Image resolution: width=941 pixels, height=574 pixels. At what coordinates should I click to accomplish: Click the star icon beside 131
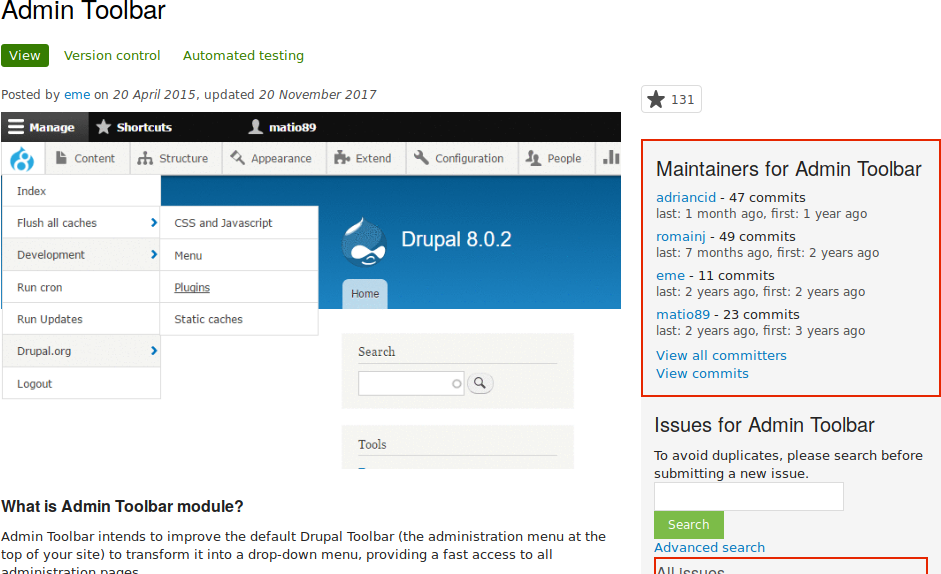coord(656,99)
